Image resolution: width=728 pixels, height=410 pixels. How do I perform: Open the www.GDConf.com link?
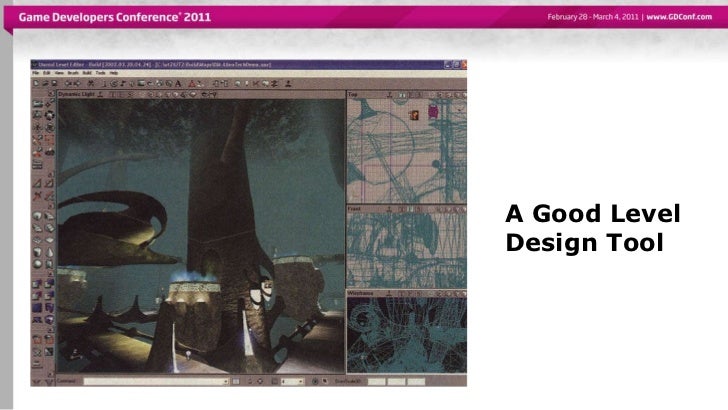[x=679, y=17]
